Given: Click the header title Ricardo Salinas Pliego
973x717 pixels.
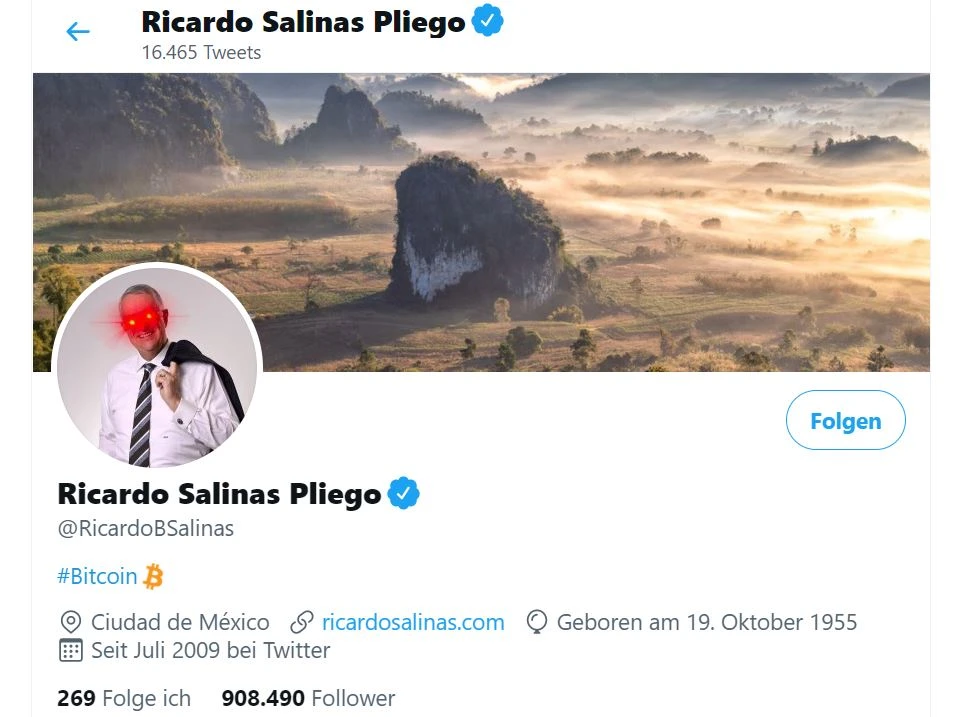Looking at the screenshot, I should [303, 22].
